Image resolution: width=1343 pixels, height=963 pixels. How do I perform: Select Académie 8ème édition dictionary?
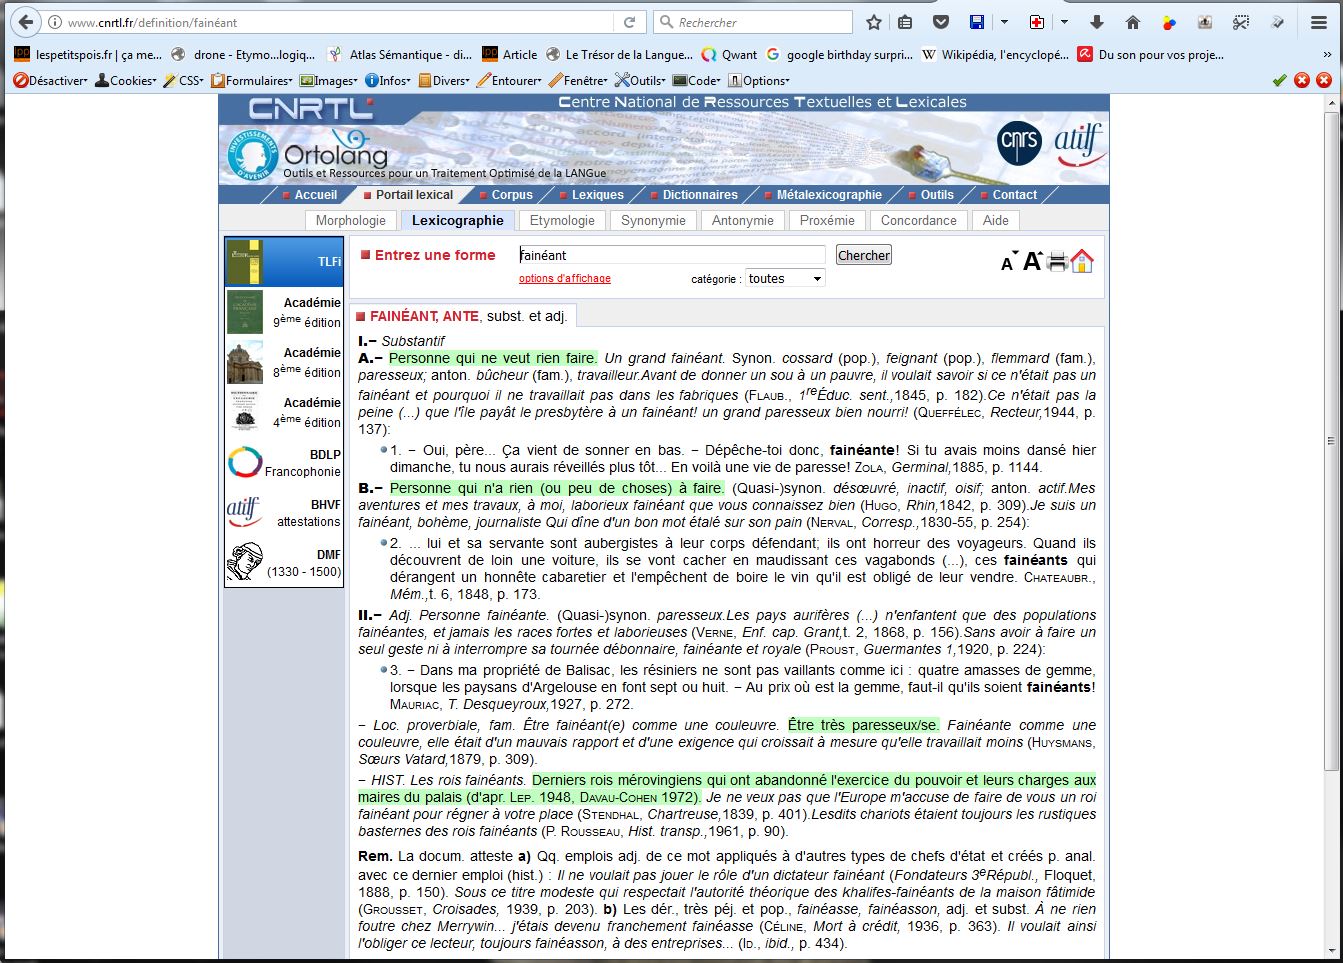(x=284, y=362)
